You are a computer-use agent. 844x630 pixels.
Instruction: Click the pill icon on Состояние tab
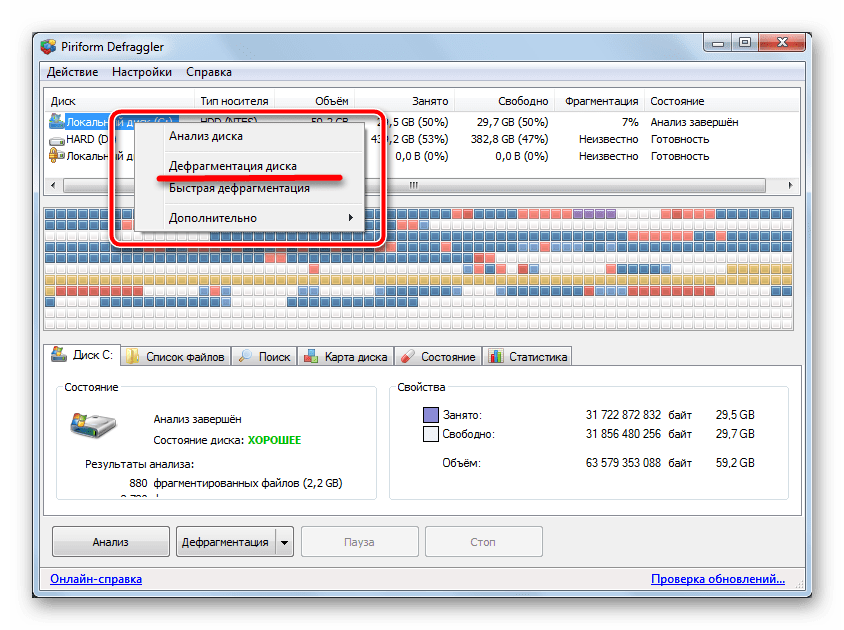408,356
